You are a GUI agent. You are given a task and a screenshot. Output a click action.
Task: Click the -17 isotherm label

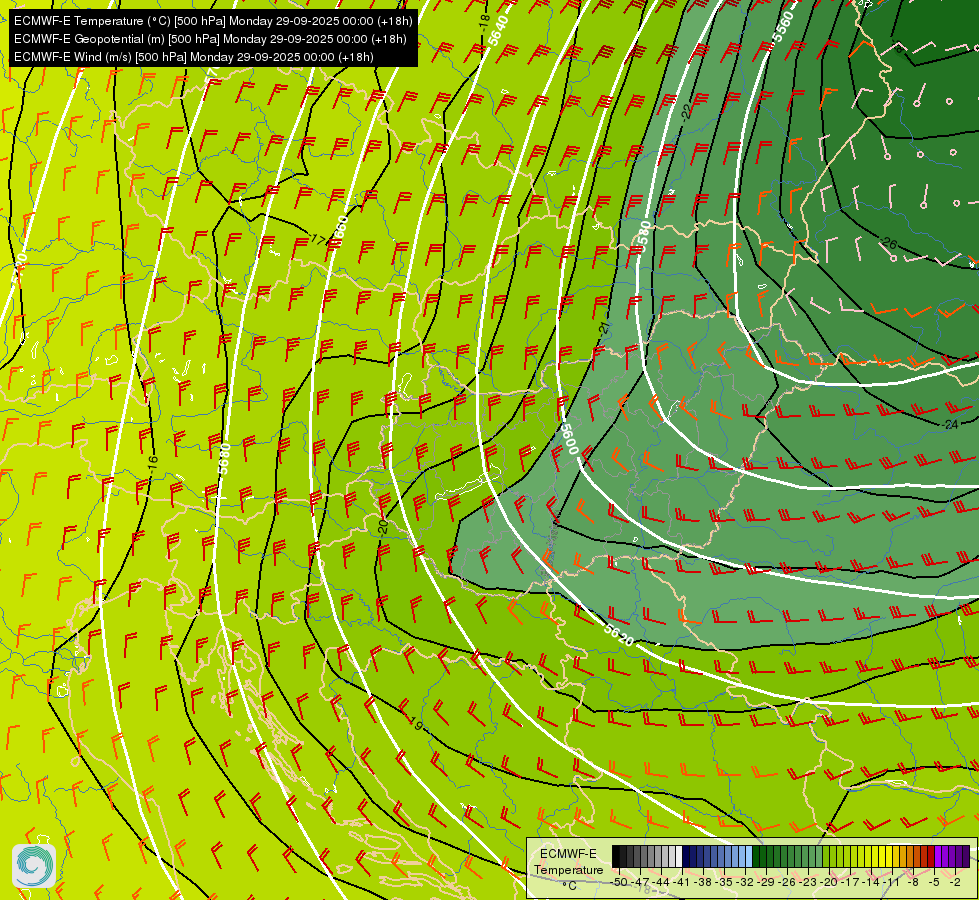point(318,239)
